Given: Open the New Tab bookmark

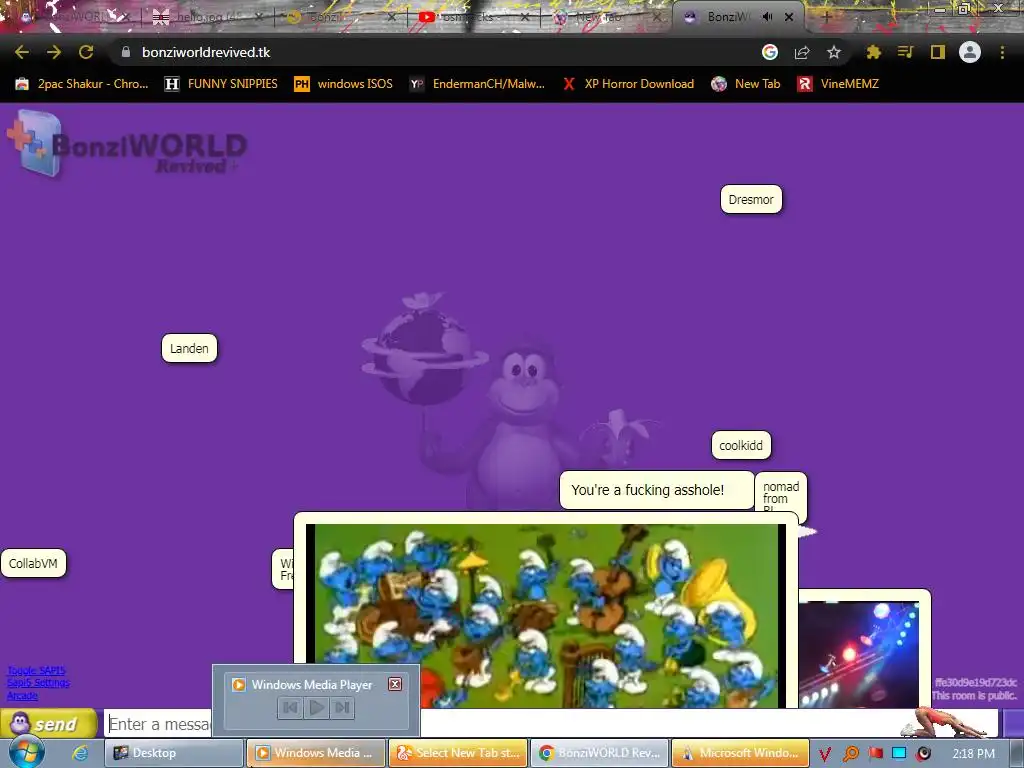Looking at the screenshot, I should coord(746,84).
